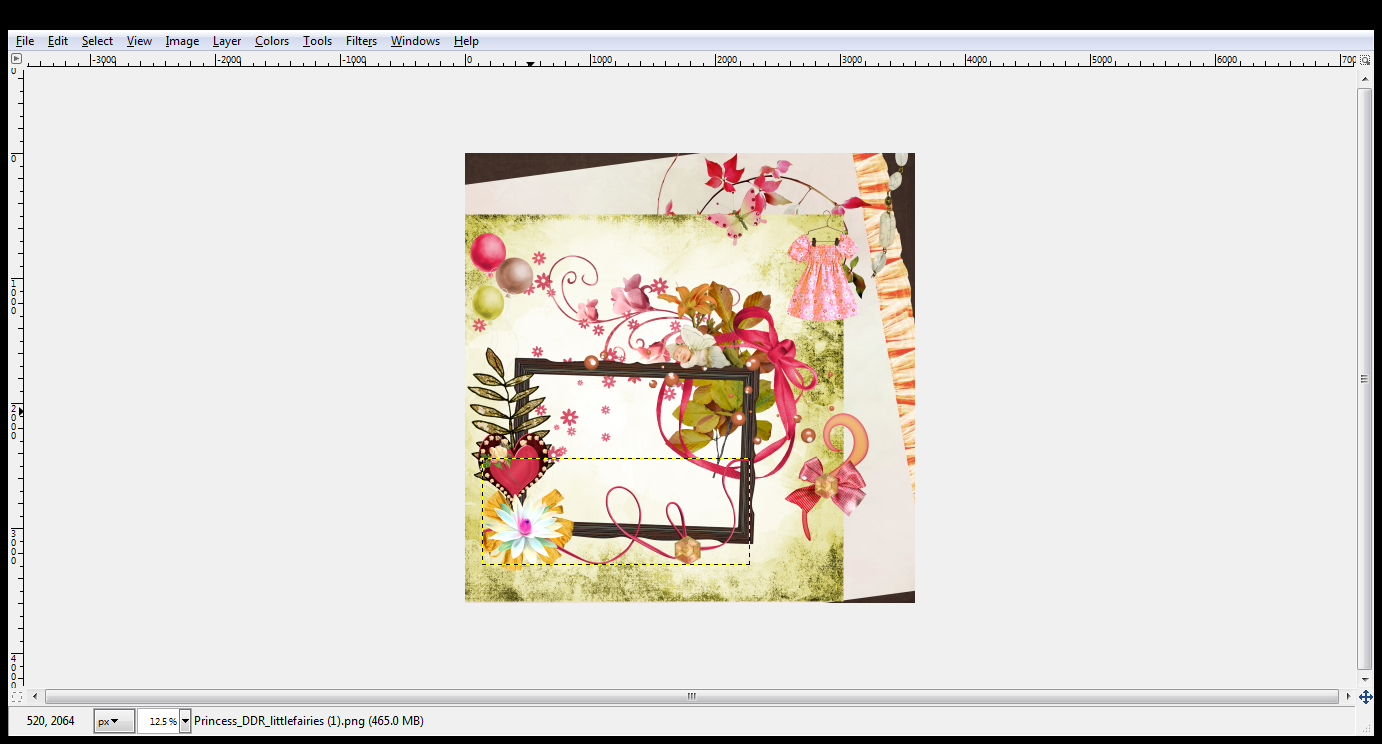Open the Tools menu
The height and width of the screenshot is (744, 1382).
[x=317, y=41]
